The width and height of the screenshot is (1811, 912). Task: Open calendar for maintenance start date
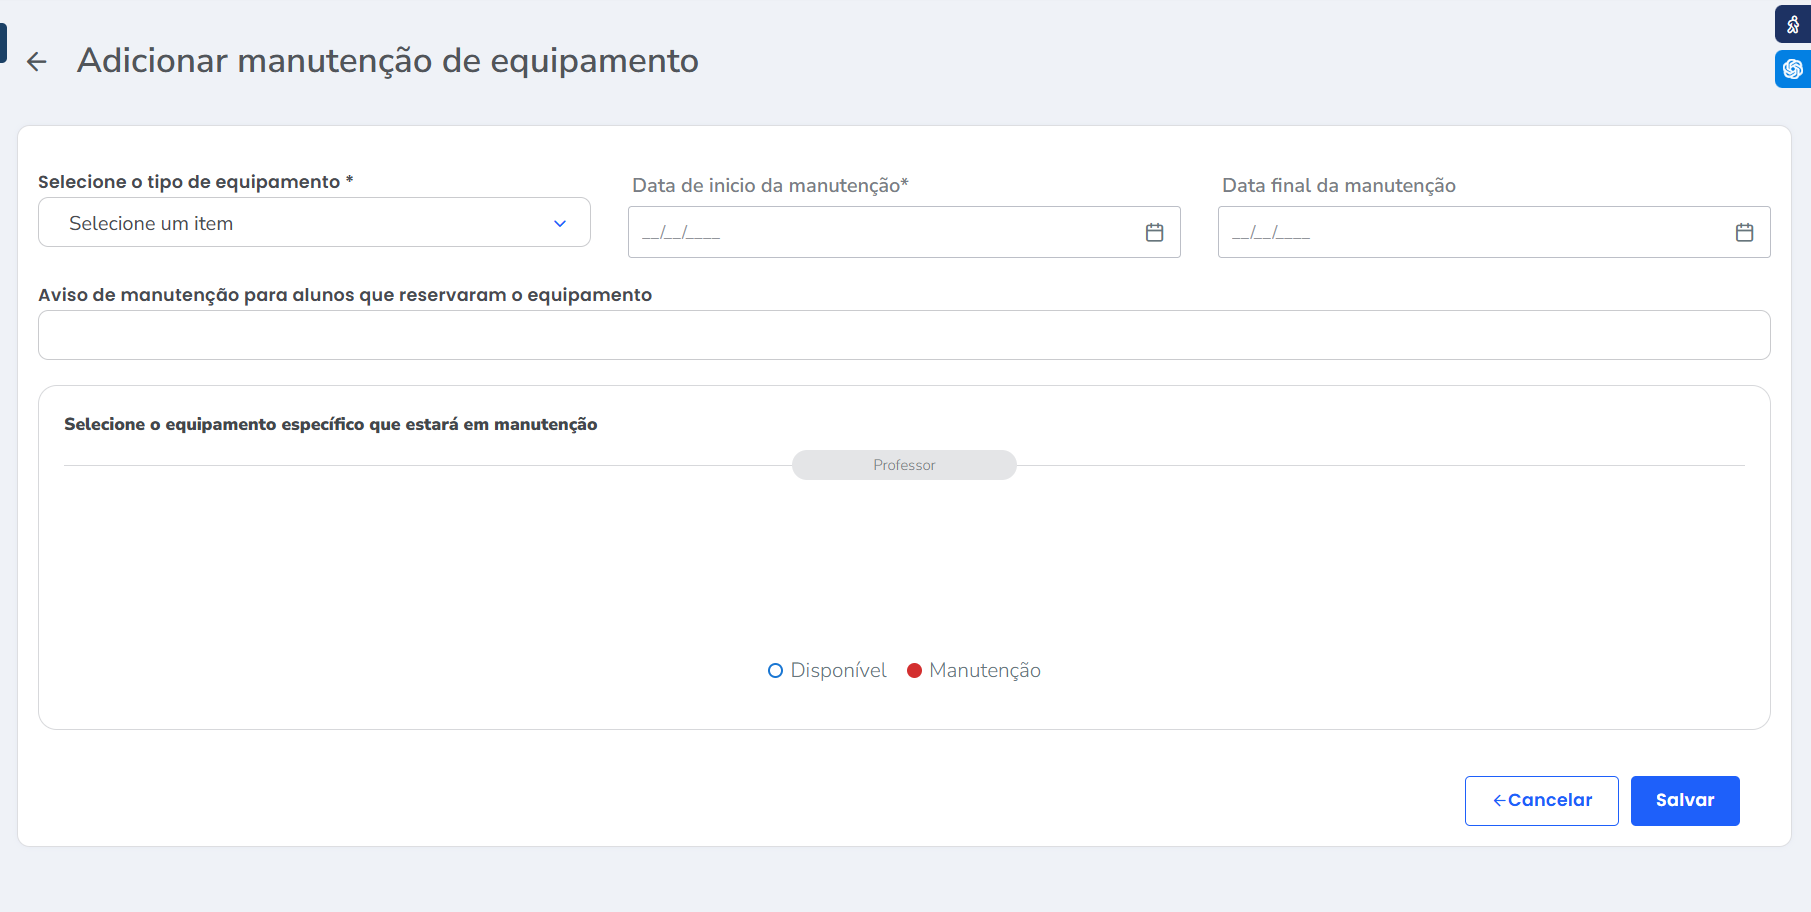1154,232
